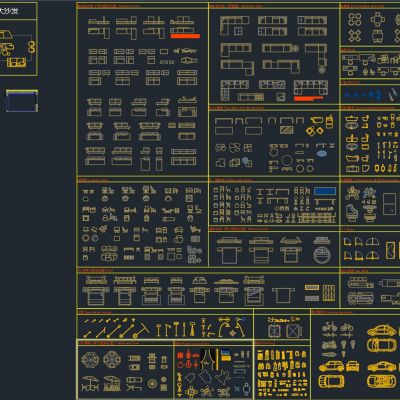The width and height of the screenshot is (400, 400).
Task: Pick the two-panel tall door block
Action: [389, 203]
